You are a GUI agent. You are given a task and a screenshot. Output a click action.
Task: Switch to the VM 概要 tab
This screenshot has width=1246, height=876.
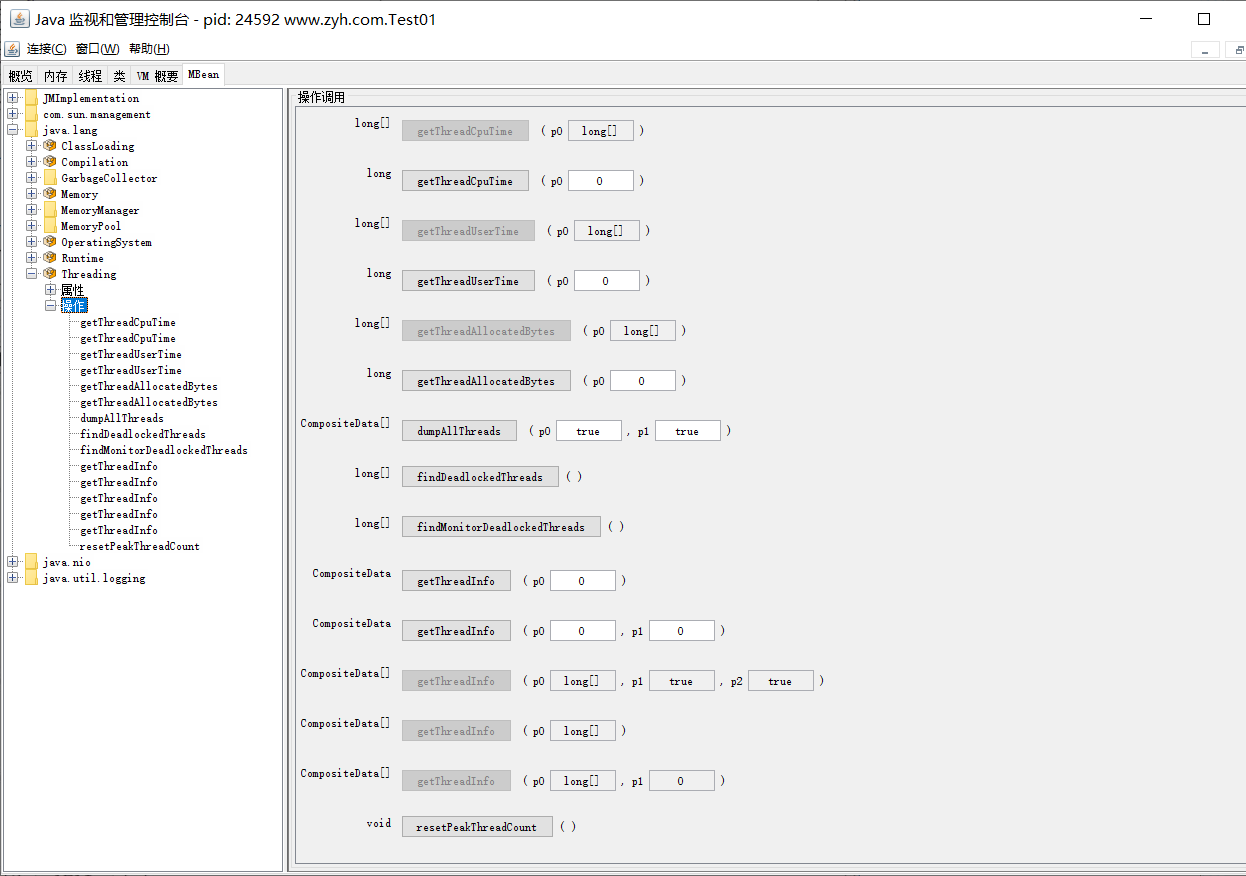(x=157, y=76)
